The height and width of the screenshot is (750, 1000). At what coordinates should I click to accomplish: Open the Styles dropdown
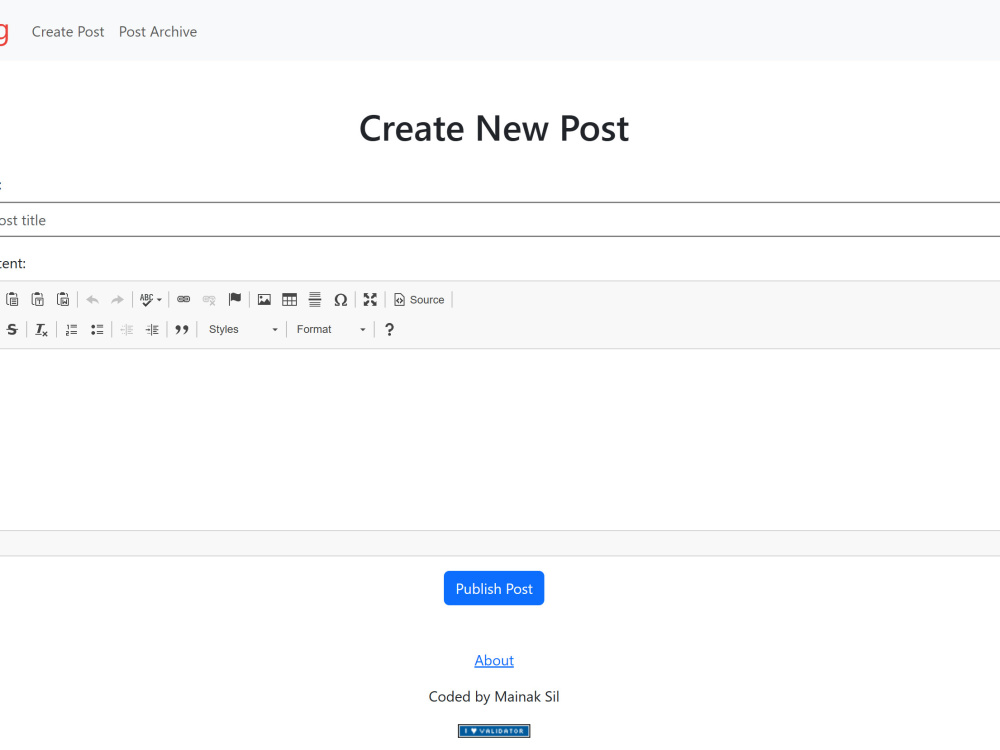[x=243, y=329]
